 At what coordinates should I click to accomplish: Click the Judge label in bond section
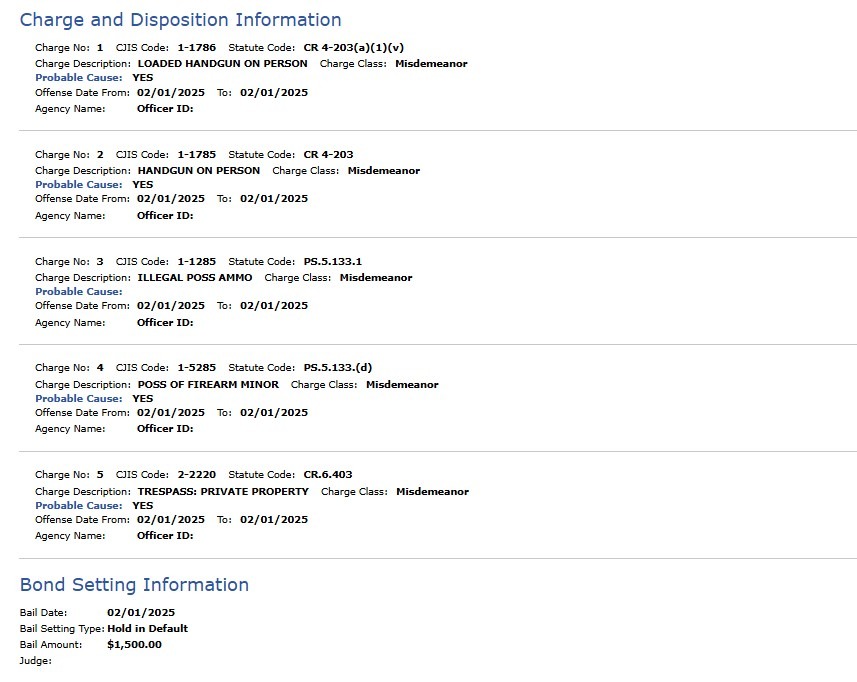click(36, 661)
